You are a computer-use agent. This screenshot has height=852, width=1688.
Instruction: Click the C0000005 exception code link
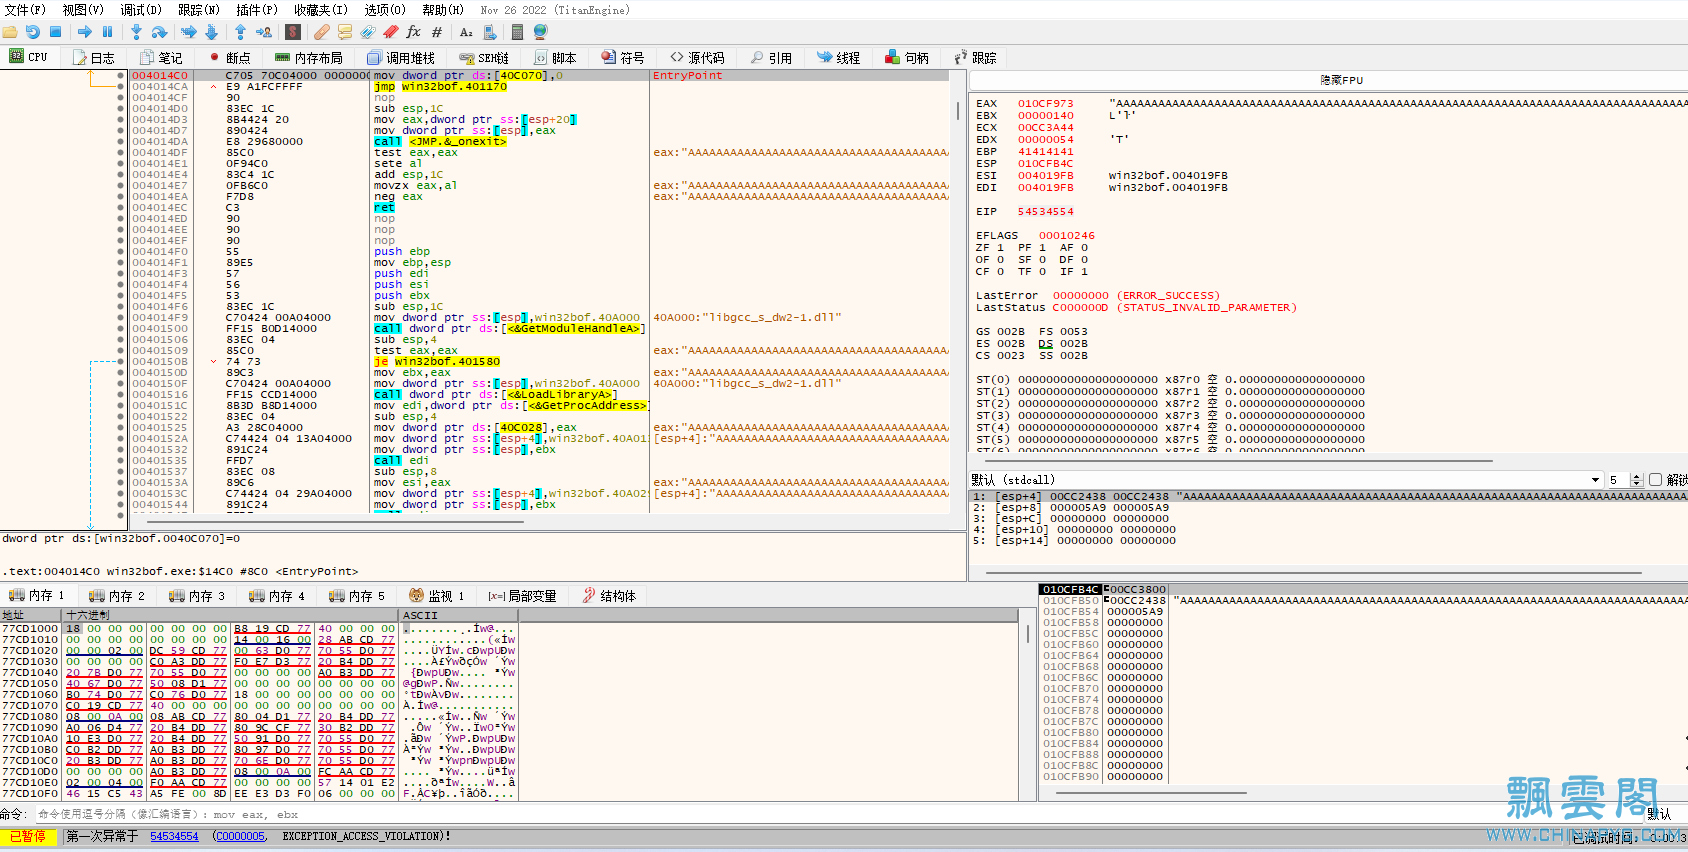241,837
